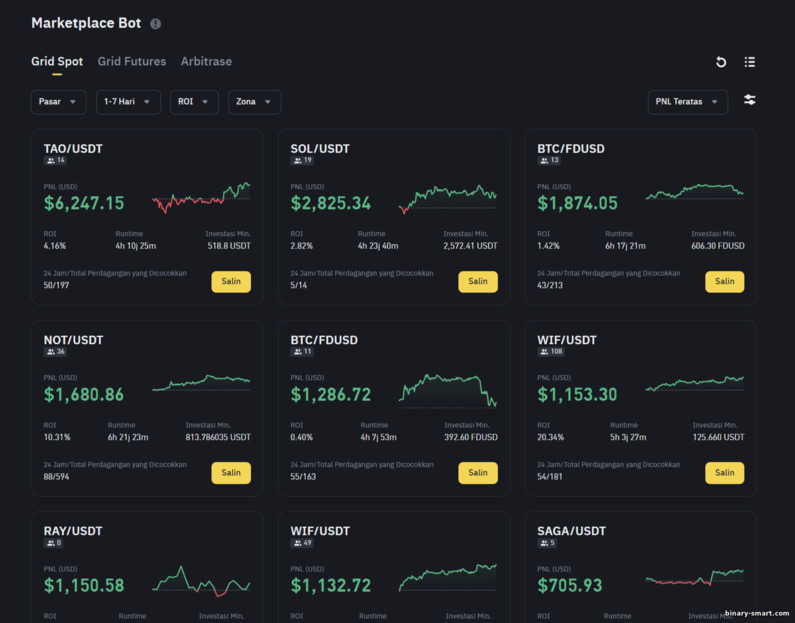Open the SOL/USDT PNL chart

tap(448, 199)
